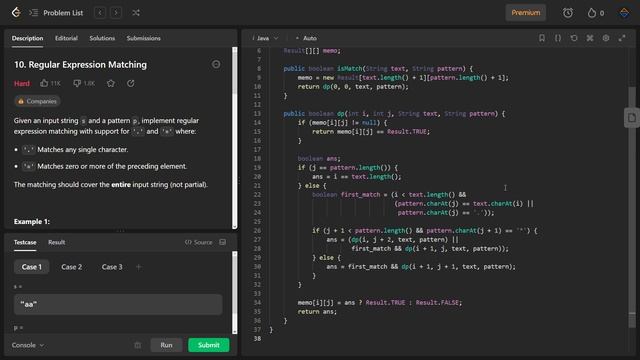The width and height of the screenshot is (640, 360).
Task: Select test Case 3
Action: click(x=112, y=267)
